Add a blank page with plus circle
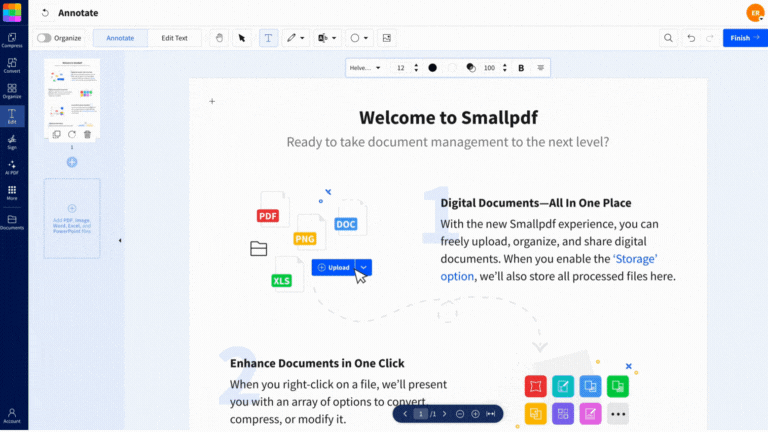This screenshot has width=768, height=432. click(72, 162)
